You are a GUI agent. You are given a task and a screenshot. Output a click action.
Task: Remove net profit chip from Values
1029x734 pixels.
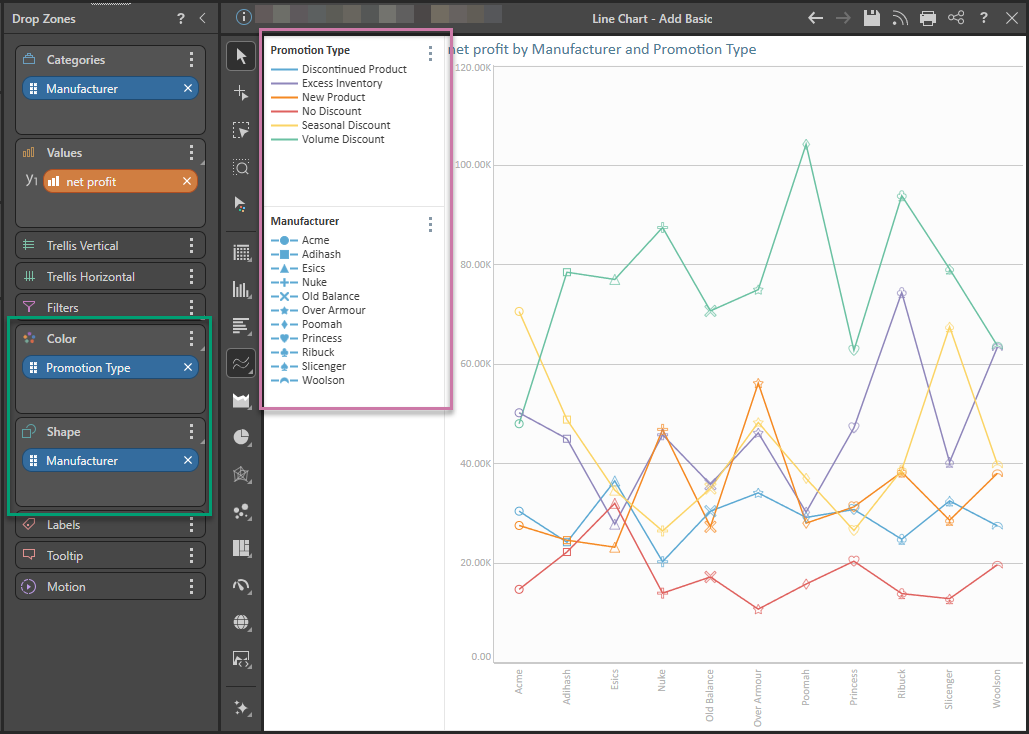pos(187,182)
